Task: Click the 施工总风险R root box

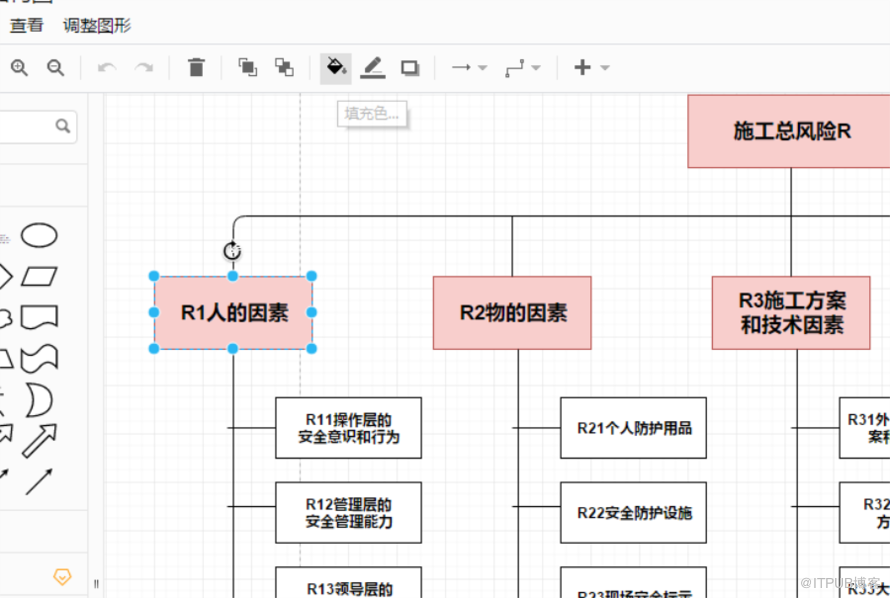Action: coord(790,131)
